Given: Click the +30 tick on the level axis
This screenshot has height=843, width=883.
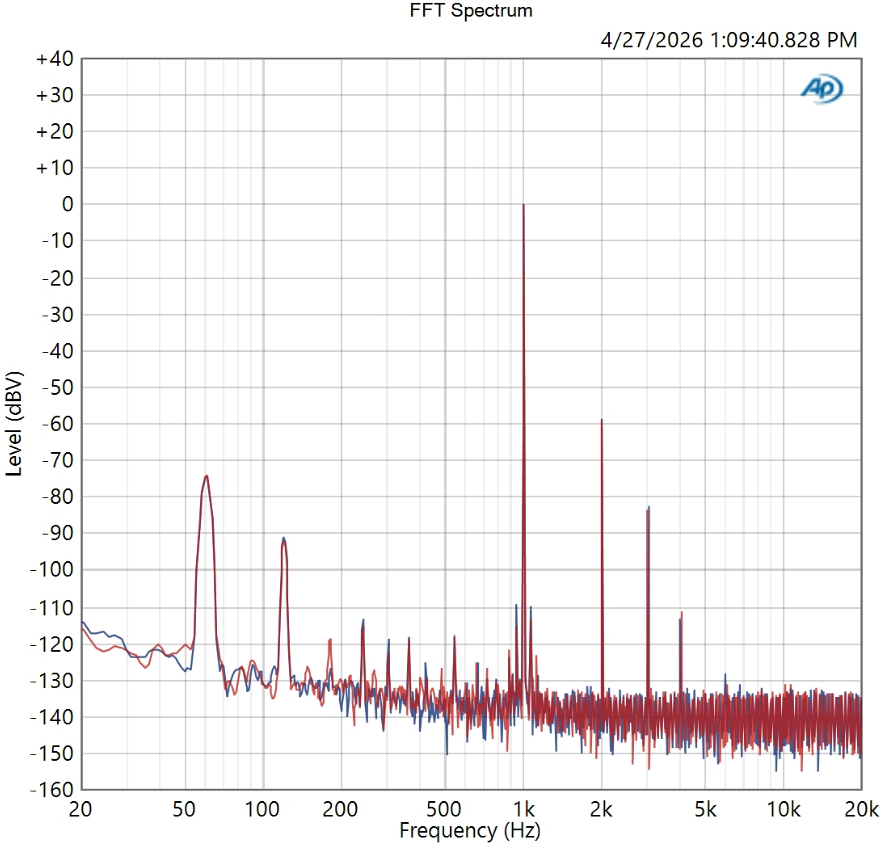Looking at the screenshot, I should tap(55, 95).
